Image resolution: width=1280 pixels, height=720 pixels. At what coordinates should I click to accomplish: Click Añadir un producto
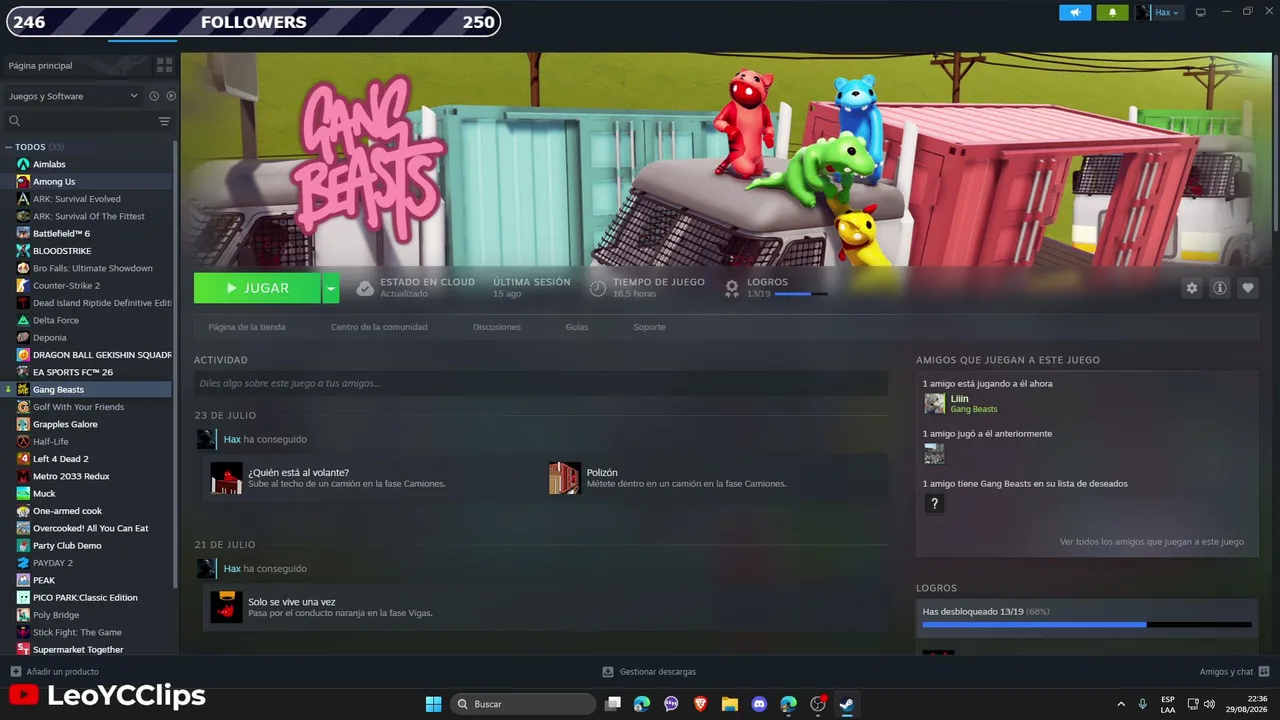[x=54, y=672]
